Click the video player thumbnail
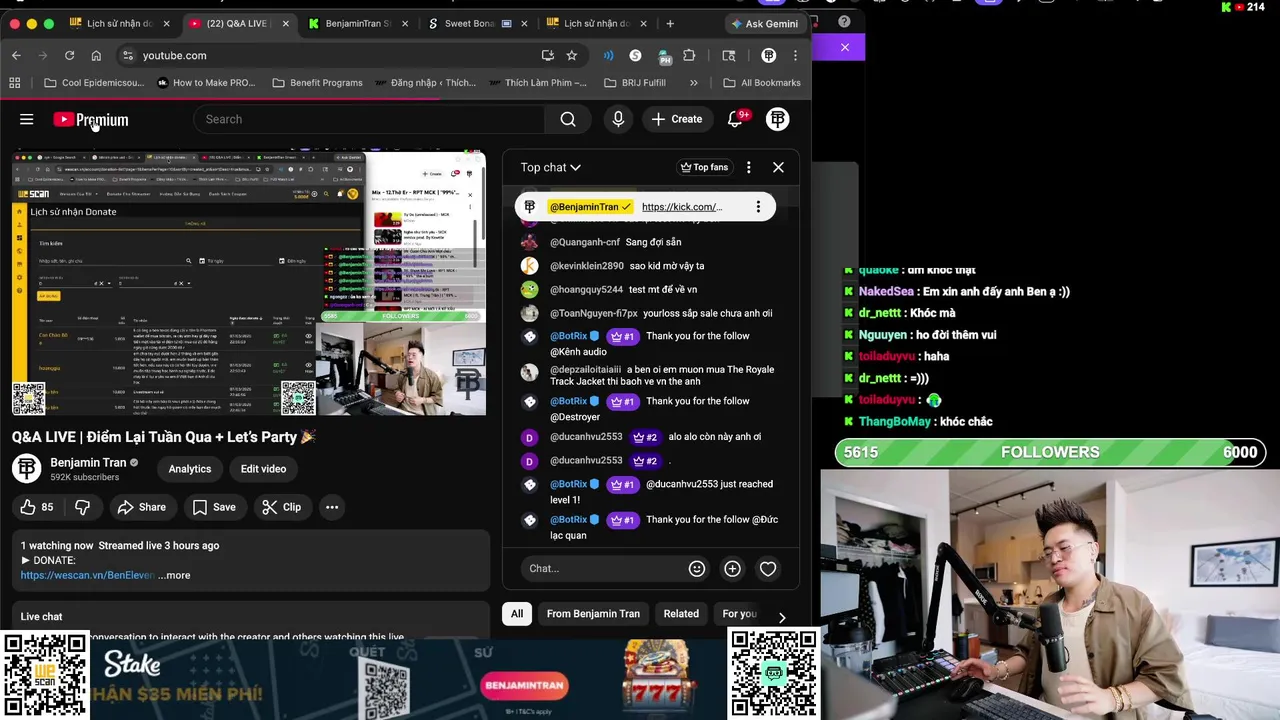The height and width of the screenshot is (720, 1280). [x=249, y=283]
